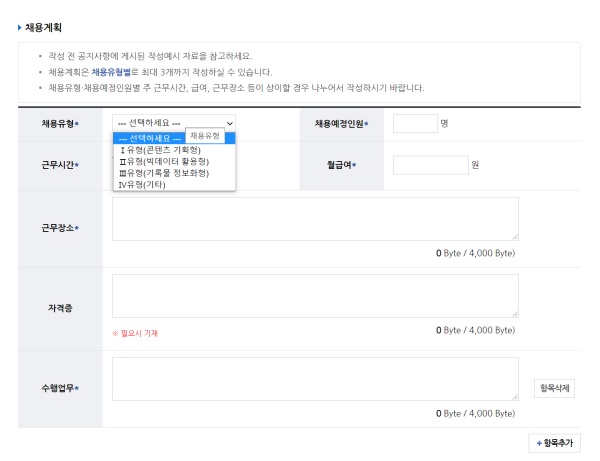This screenshot has height=461, width=600.
Task: Click the 수행업무 textarea resize corner
Action: pyautogui.click(x=515, y=397)
